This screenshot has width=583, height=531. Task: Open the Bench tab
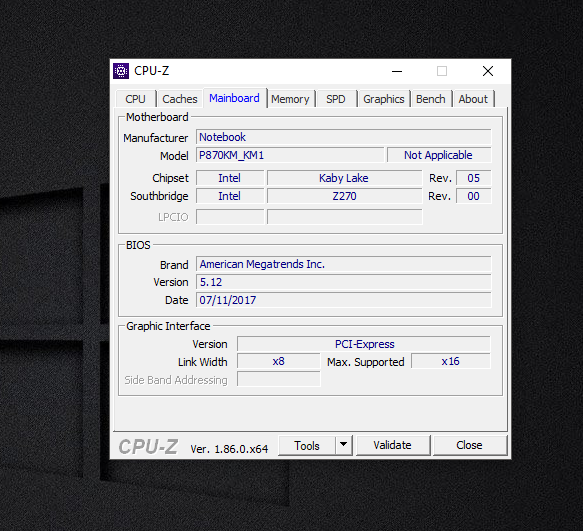click(431, 99)
